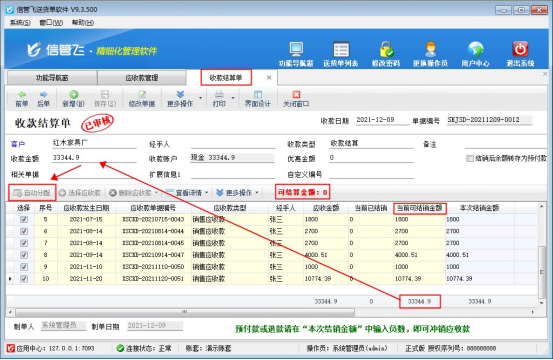Click the 经手人 input field
This screenshot has height=360, width=553.
[233, 144]
